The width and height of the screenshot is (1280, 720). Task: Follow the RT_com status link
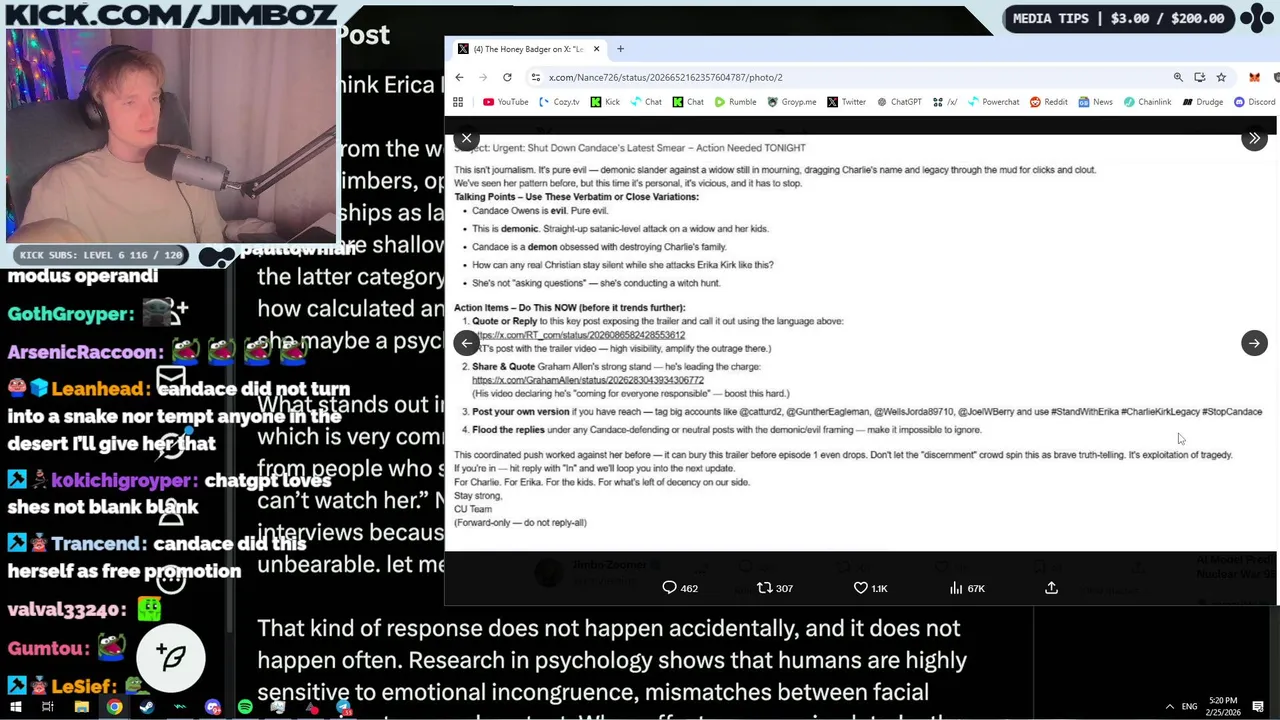(580, 335)
